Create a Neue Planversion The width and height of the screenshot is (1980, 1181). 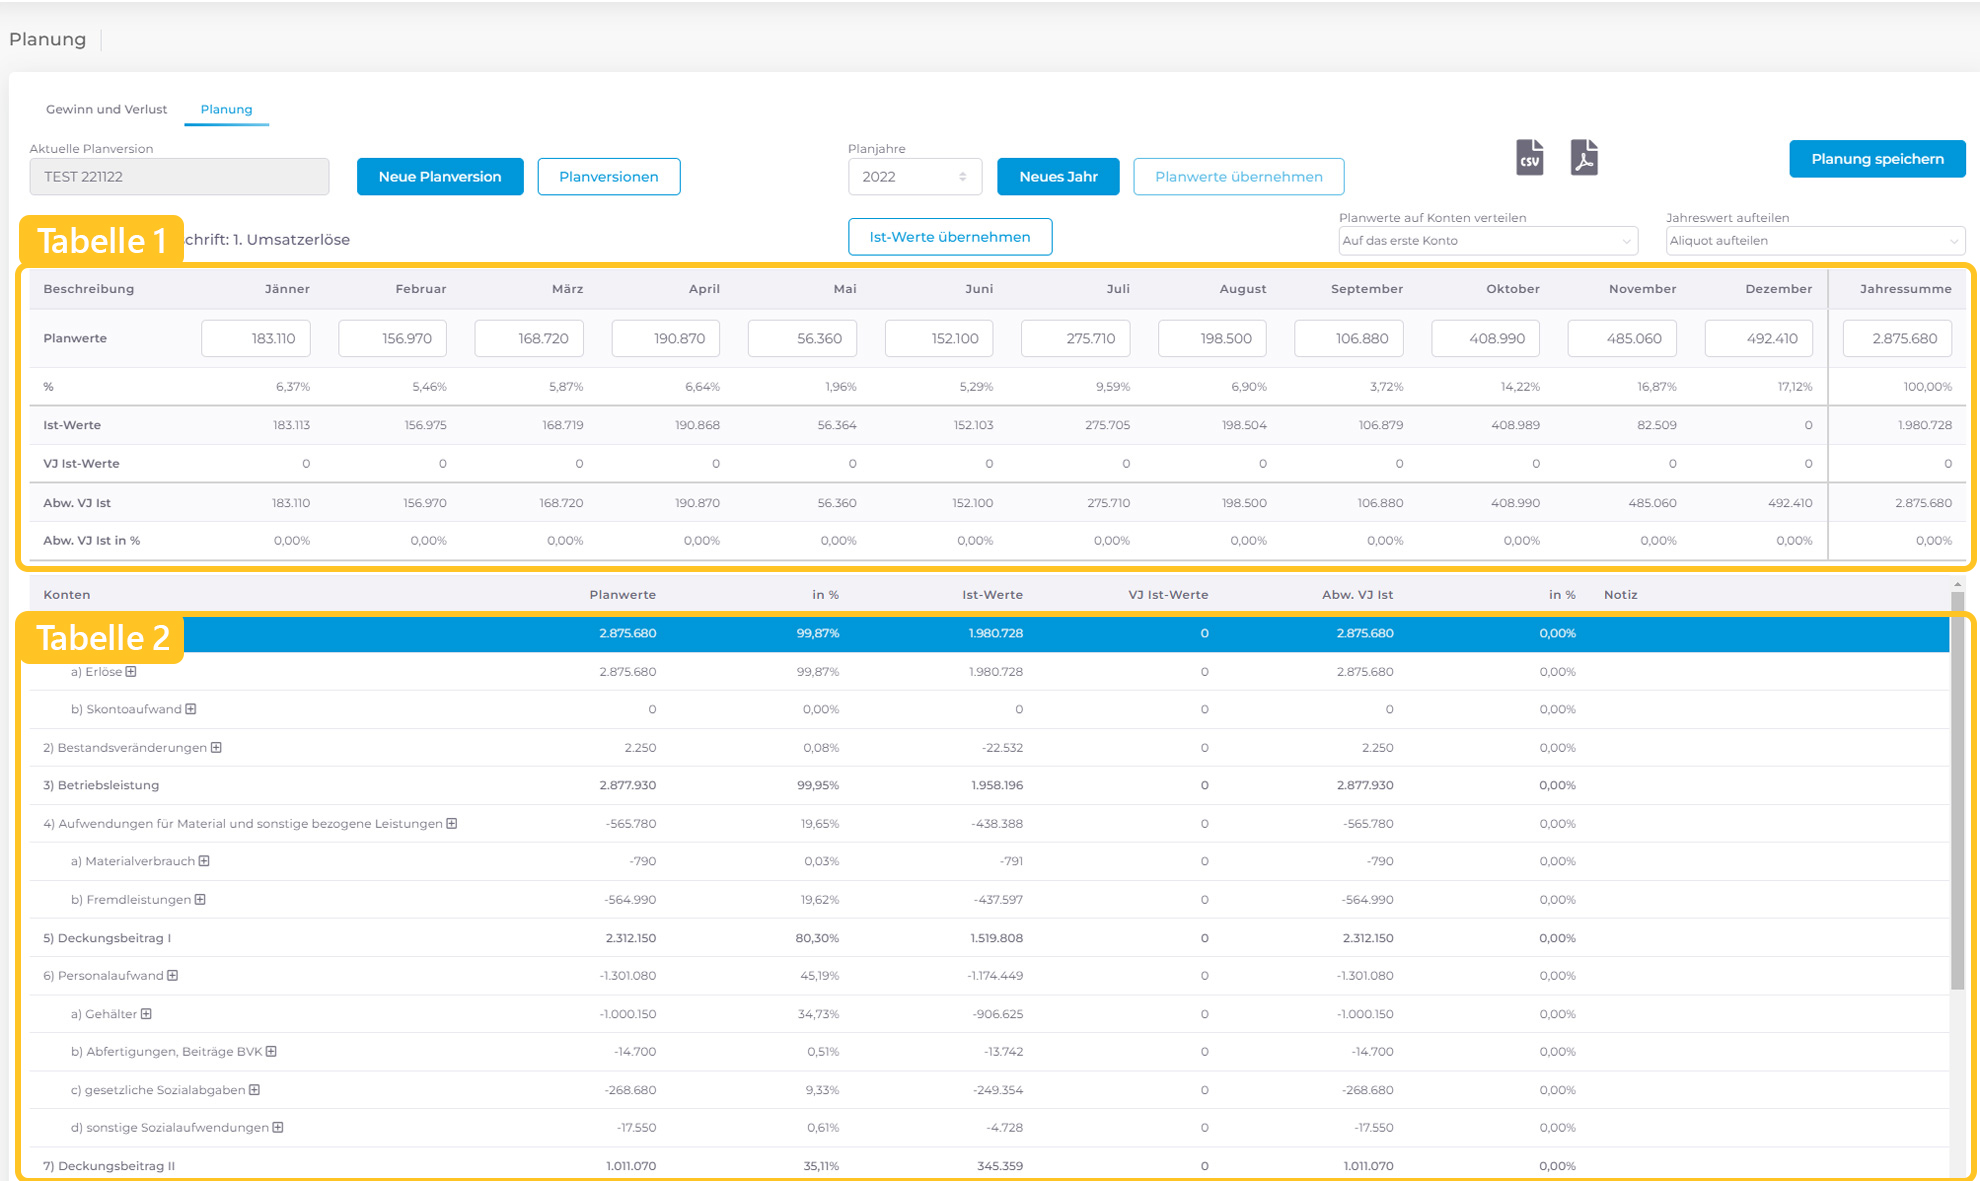click(x=440, y=177)
